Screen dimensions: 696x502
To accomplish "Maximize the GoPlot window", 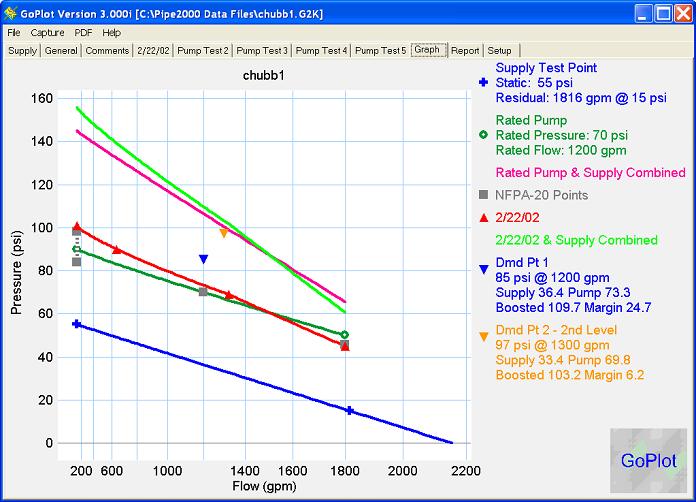I will coord(663,13).
